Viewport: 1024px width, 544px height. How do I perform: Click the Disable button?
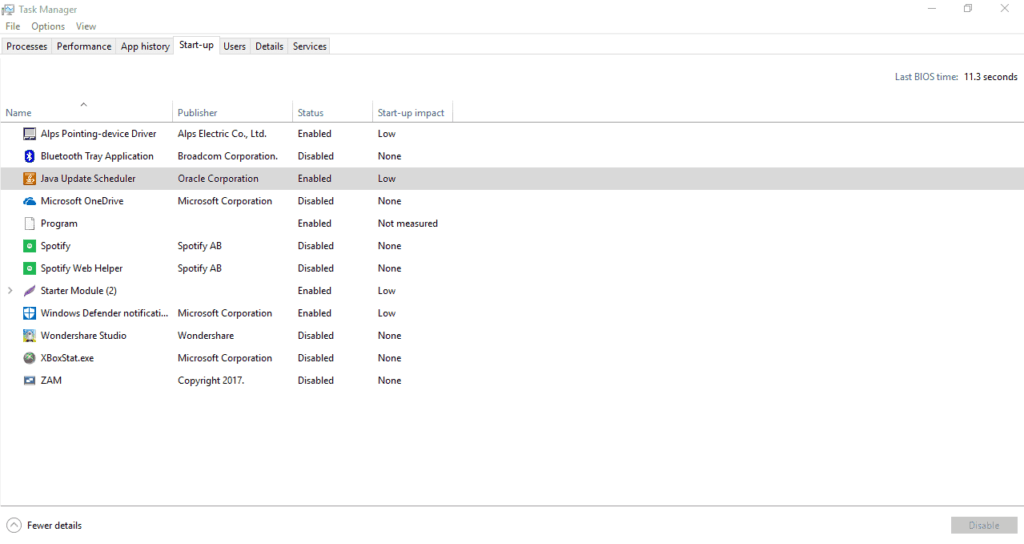[984, 525]
